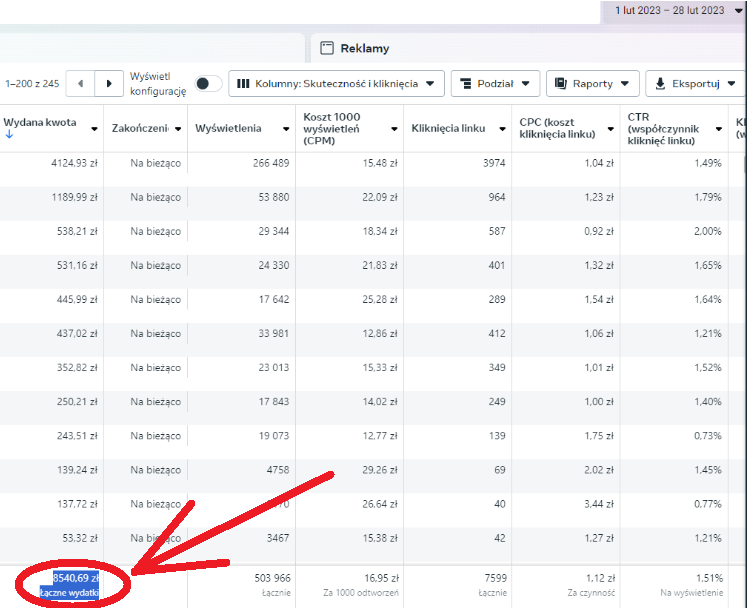Switch to the Reklamy tab

(x=355, y=48)
